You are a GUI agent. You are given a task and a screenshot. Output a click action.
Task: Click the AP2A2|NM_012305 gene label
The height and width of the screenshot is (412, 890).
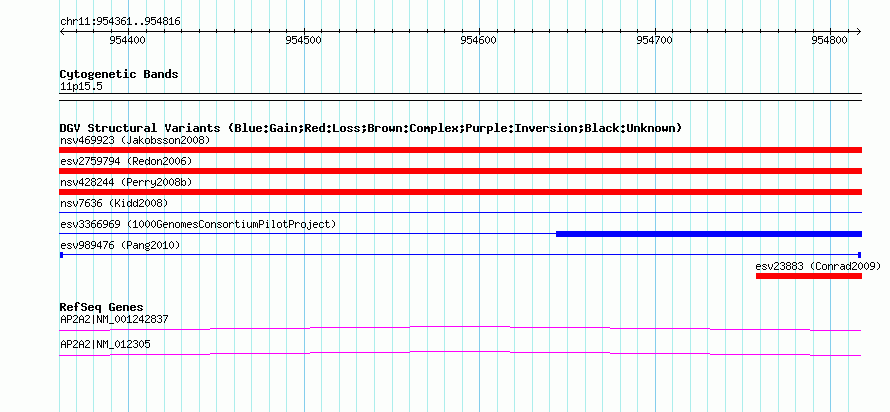click(105, 344)
